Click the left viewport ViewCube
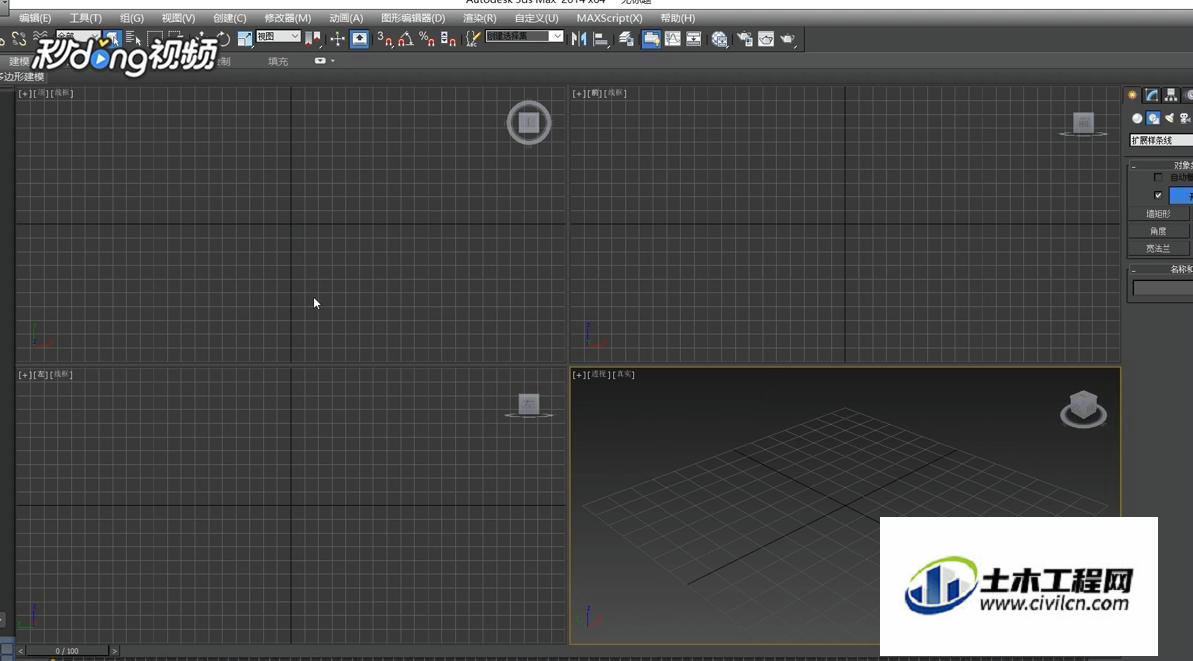This screenshot has height=661, width=1193. (x=529, y=405)
